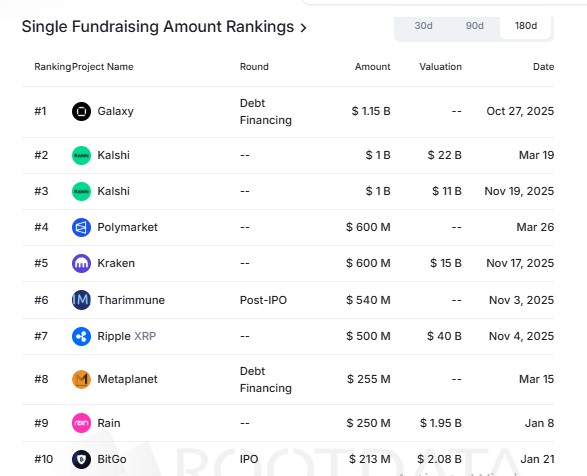
Task: Click the Nov 19, 2025 date cell
Action: [x=519, y=191]
